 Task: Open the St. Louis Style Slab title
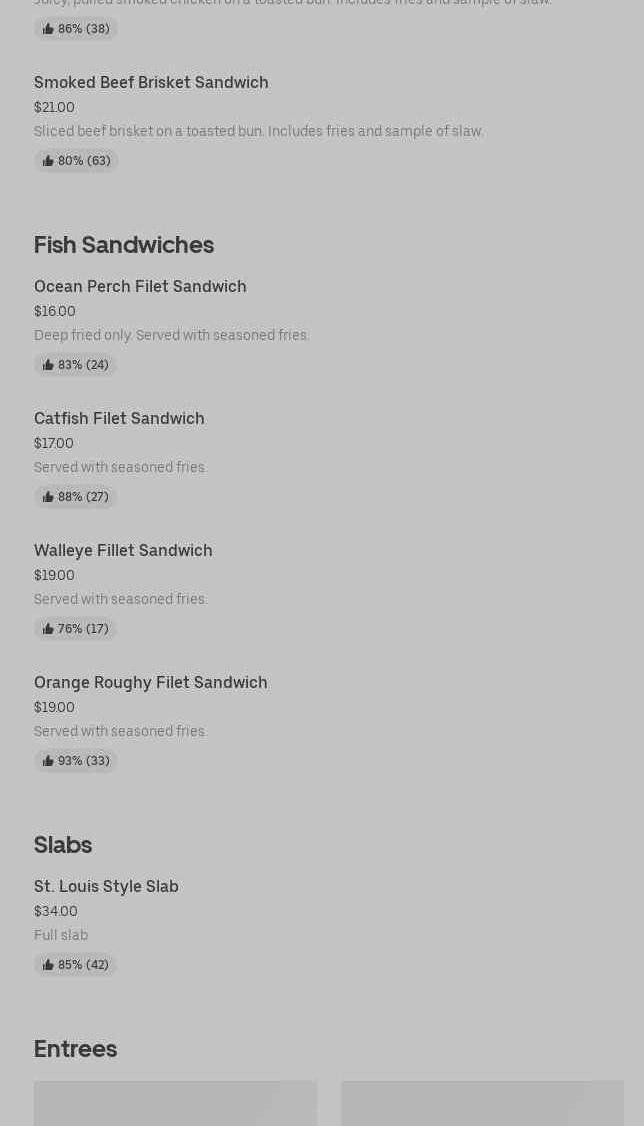point(106,886)
